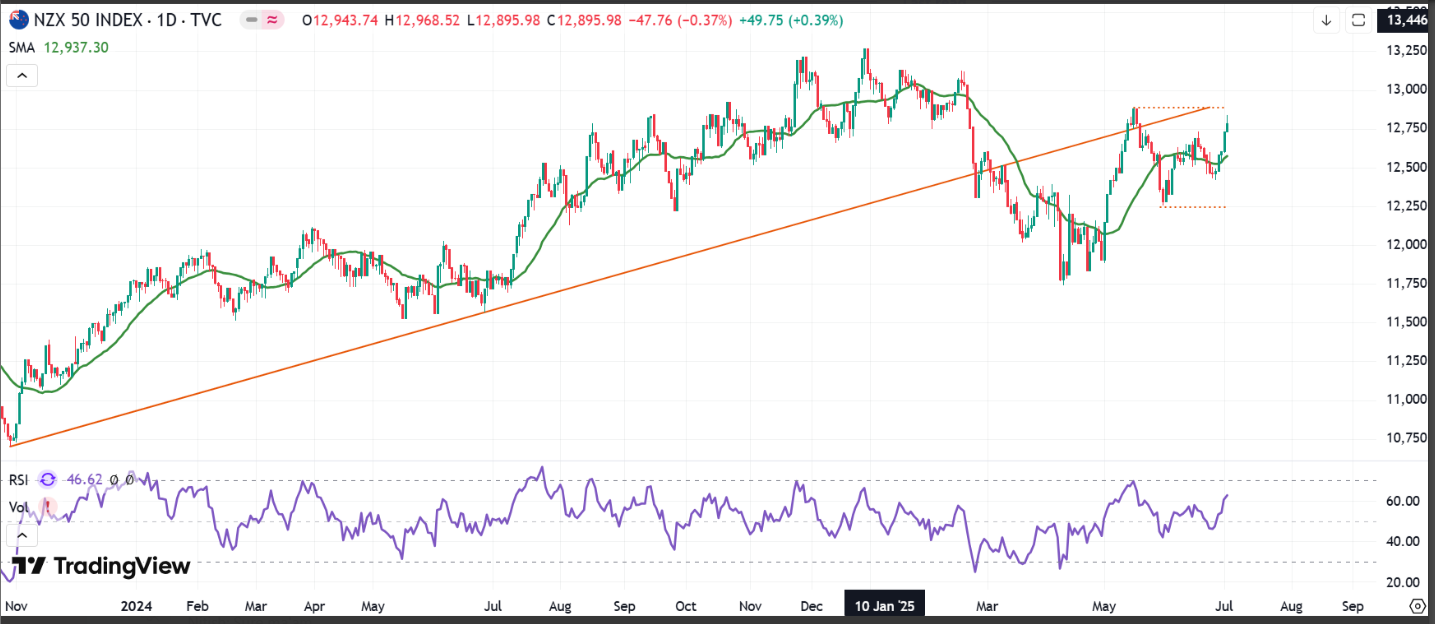This screenshot has width=1435, height=624.
Task: Click the New Zealand flag symbol icon
Action: (19, 20)
